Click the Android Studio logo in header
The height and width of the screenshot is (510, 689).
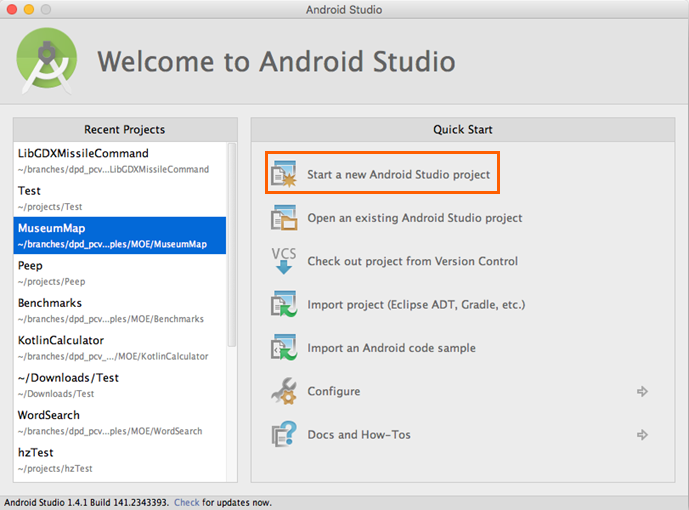pos(47,61)
